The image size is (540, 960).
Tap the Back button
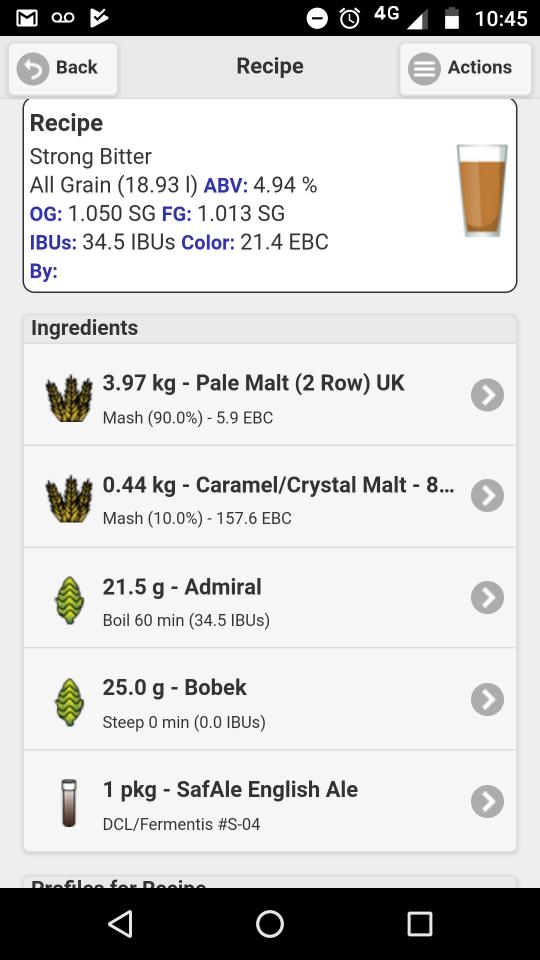tap(62, 68)
